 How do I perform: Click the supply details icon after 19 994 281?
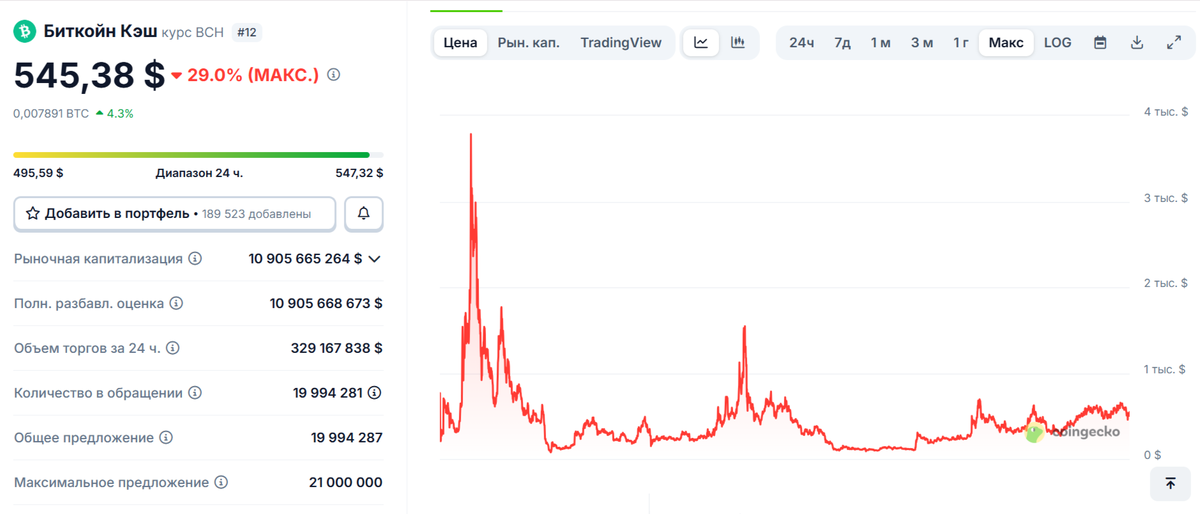click(375, 393)
